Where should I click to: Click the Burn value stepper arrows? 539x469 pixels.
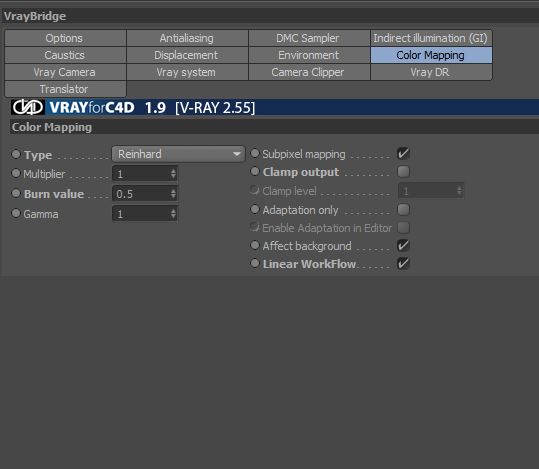pos(173,194)
